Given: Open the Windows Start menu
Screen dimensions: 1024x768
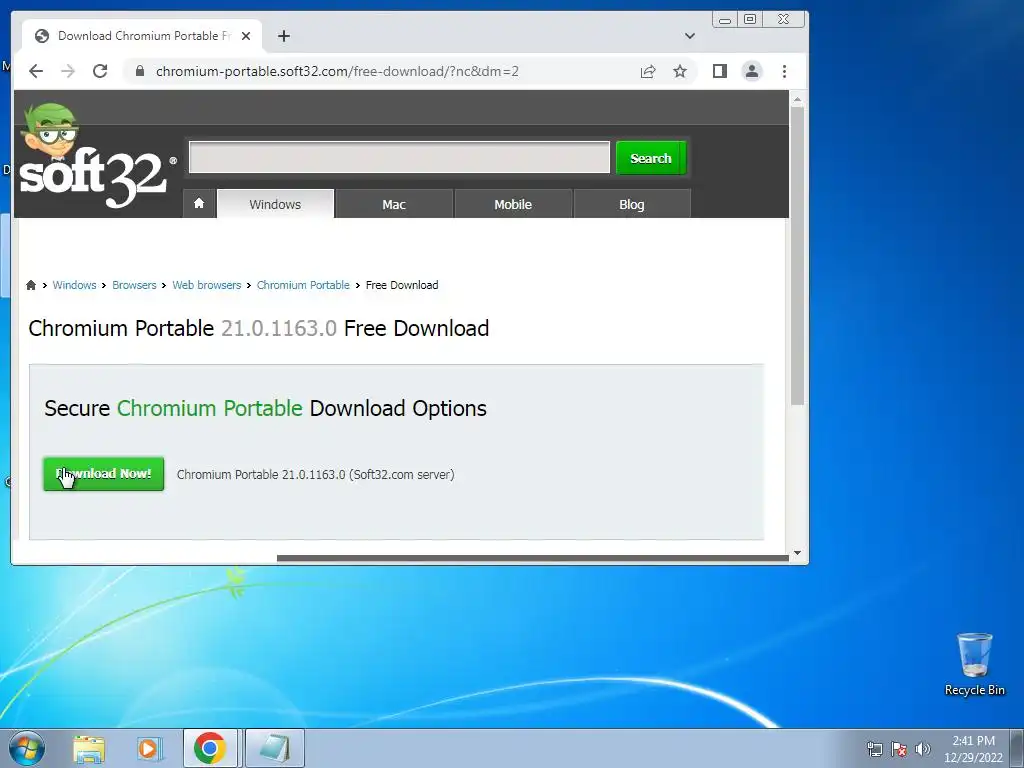Looking at the screenshot, I should [27, 748].
